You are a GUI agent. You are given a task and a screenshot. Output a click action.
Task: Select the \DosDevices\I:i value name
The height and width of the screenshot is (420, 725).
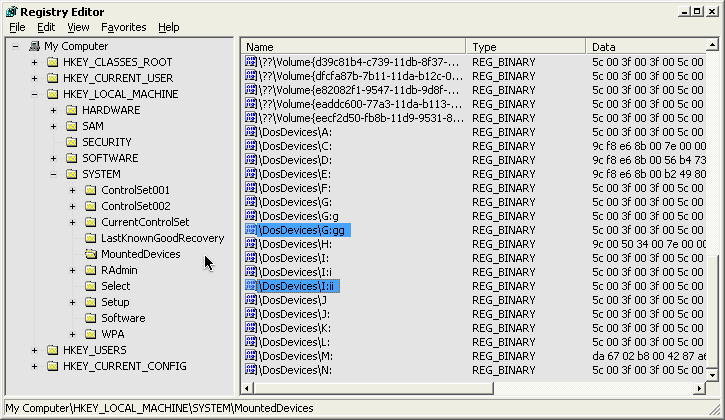(295, 272)
